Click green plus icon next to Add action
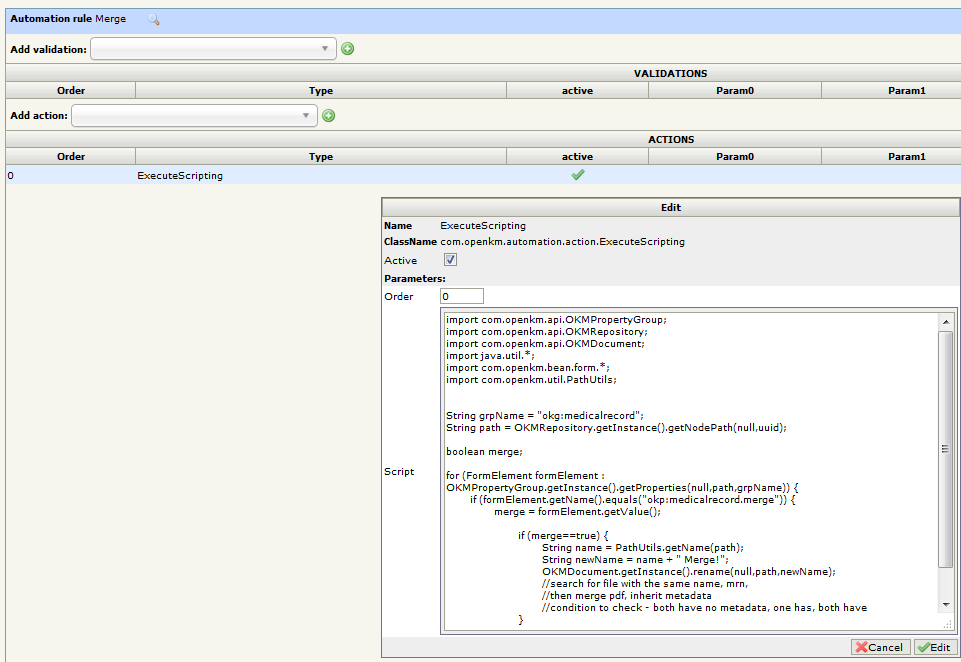 pyautogui.click(x=328, y=116)
